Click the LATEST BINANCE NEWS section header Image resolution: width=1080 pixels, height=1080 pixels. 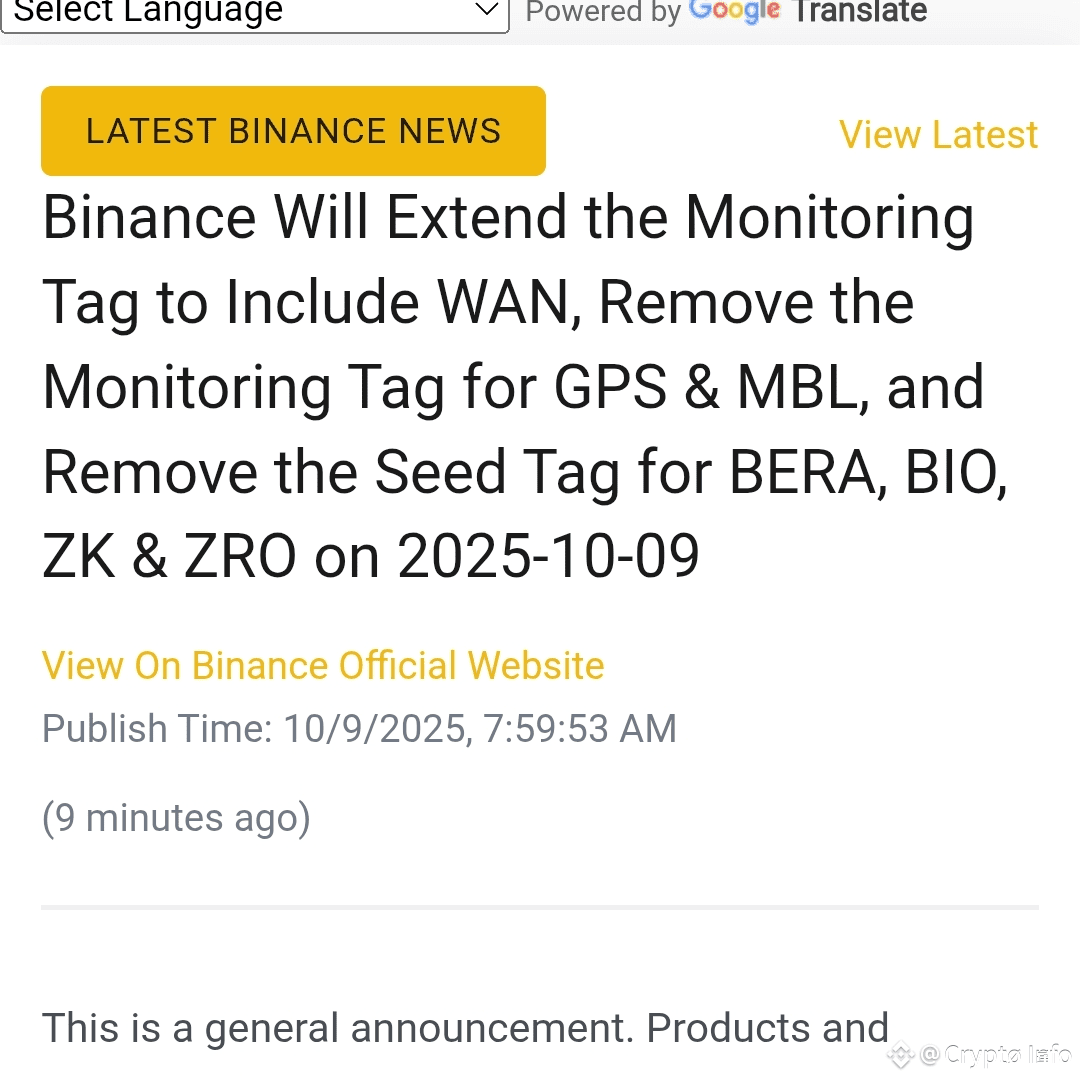[293, 130]
